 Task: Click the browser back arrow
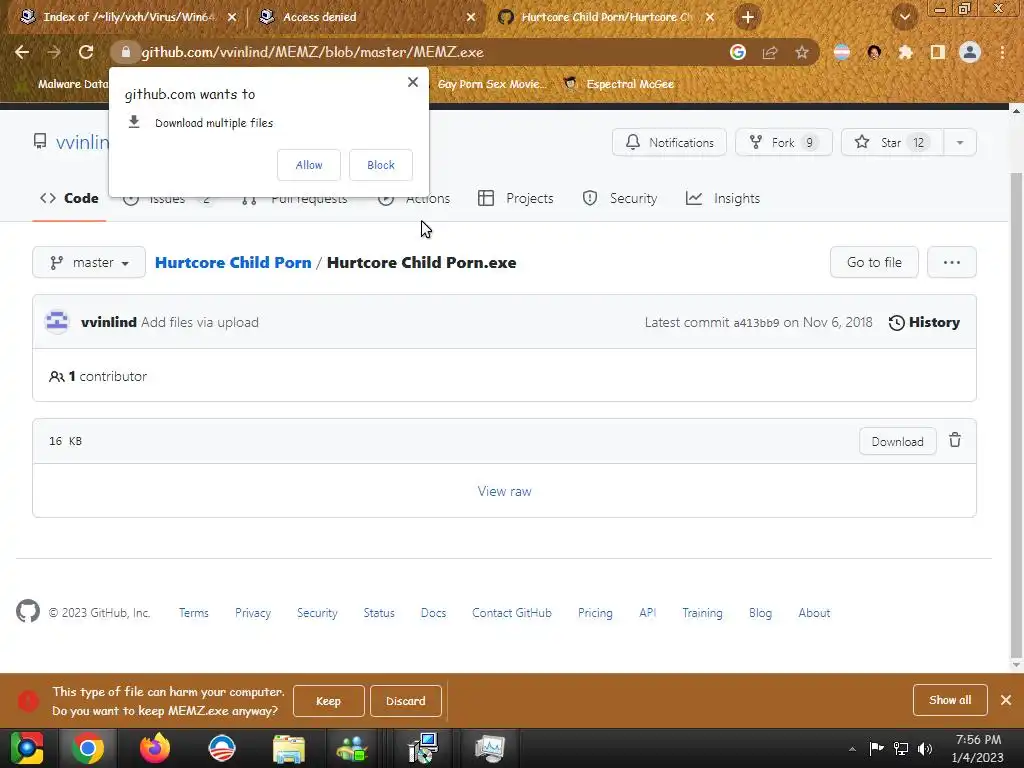point(22,52)
